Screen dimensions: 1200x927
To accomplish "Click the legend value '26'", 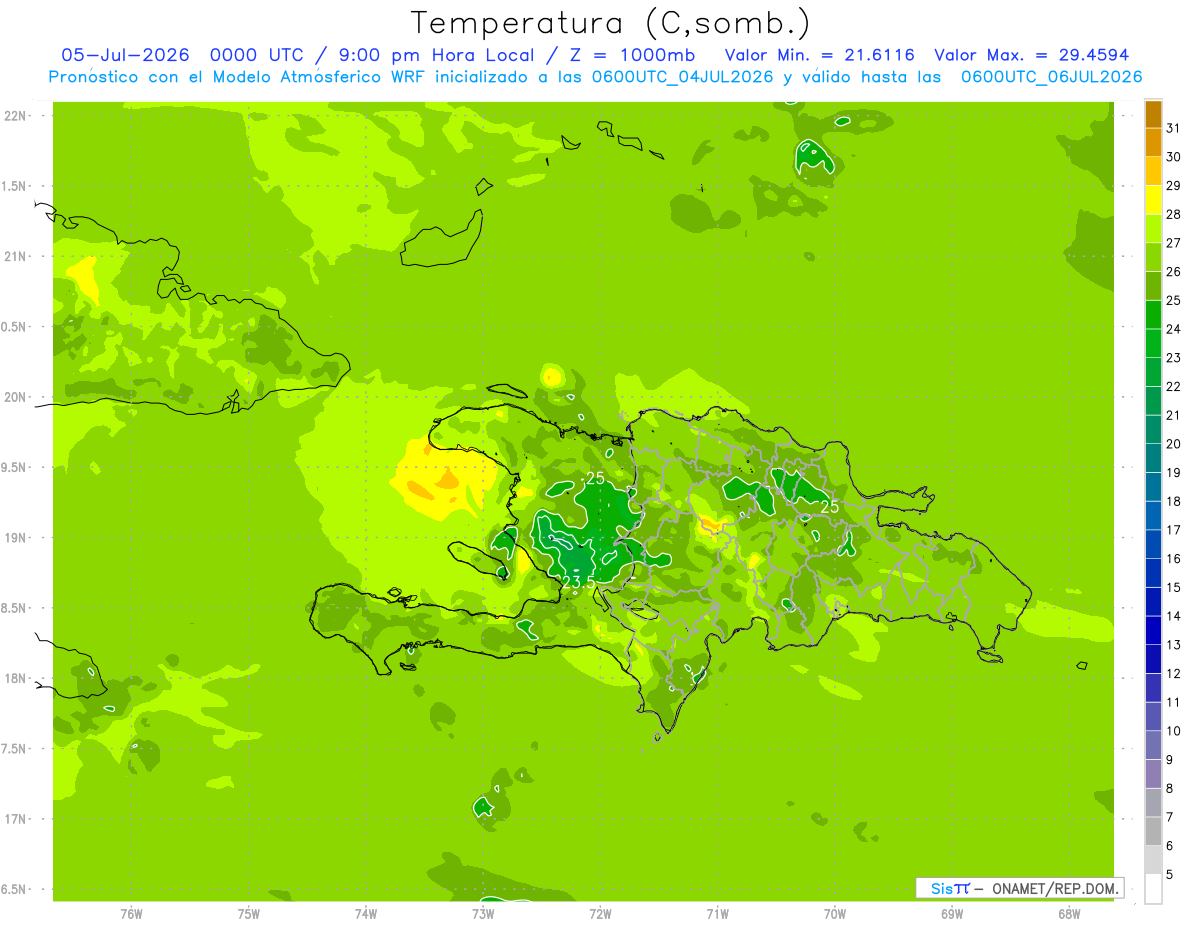I will point(1173,272).
